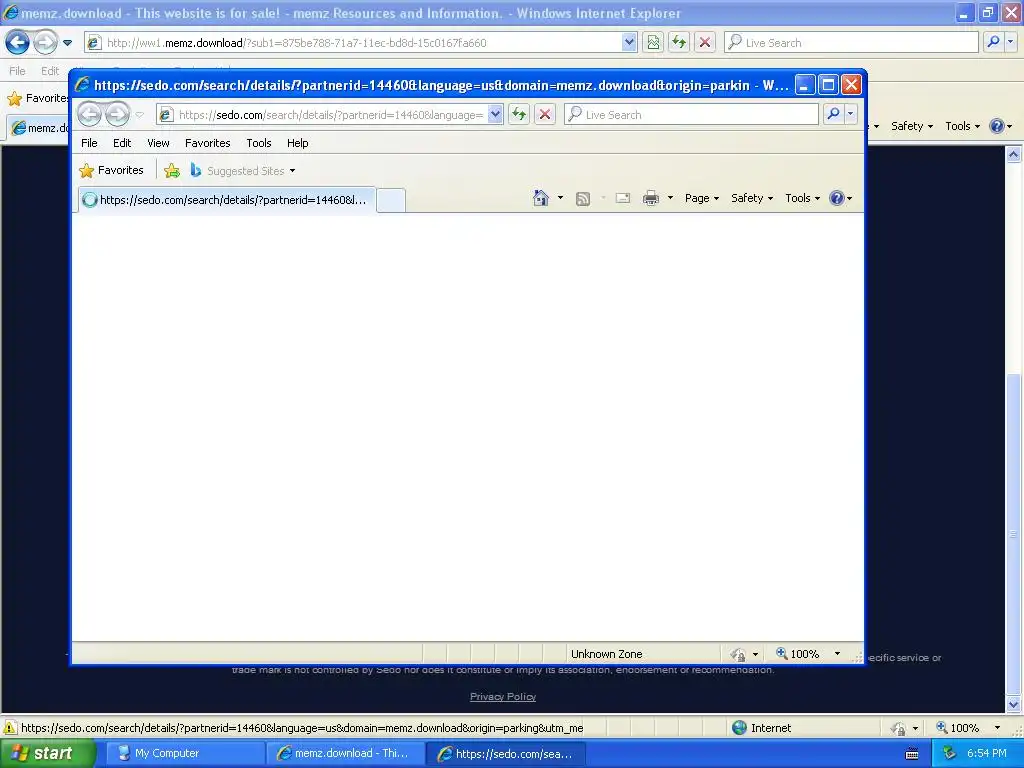Click the search magnifier button in the sedo popup

(x=833, y=115)
